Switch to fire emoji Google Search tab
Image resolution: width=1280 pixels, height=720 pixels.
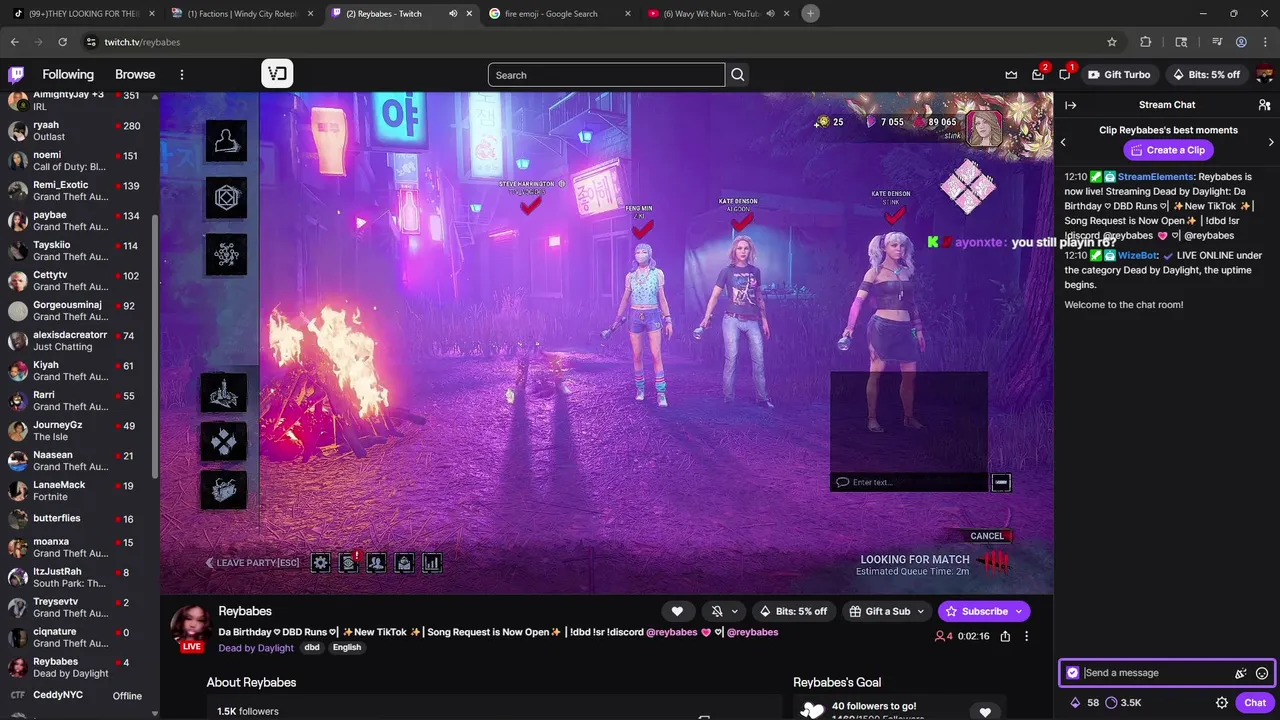point(559,14)
